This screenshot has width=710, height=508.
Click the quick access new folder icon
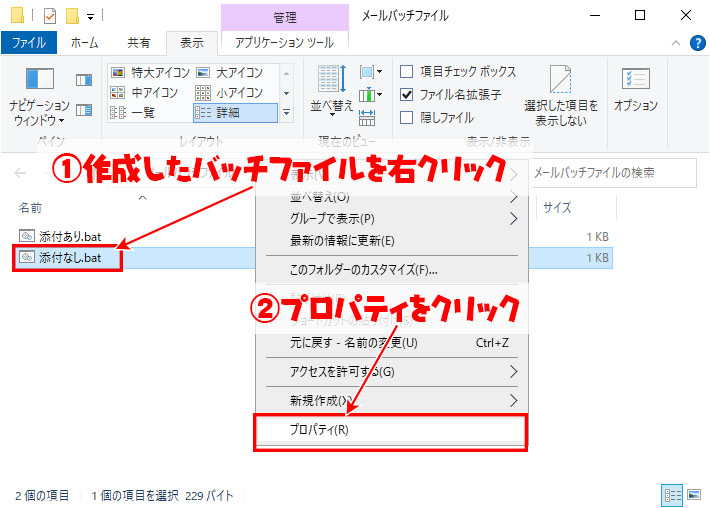point(72,16)
